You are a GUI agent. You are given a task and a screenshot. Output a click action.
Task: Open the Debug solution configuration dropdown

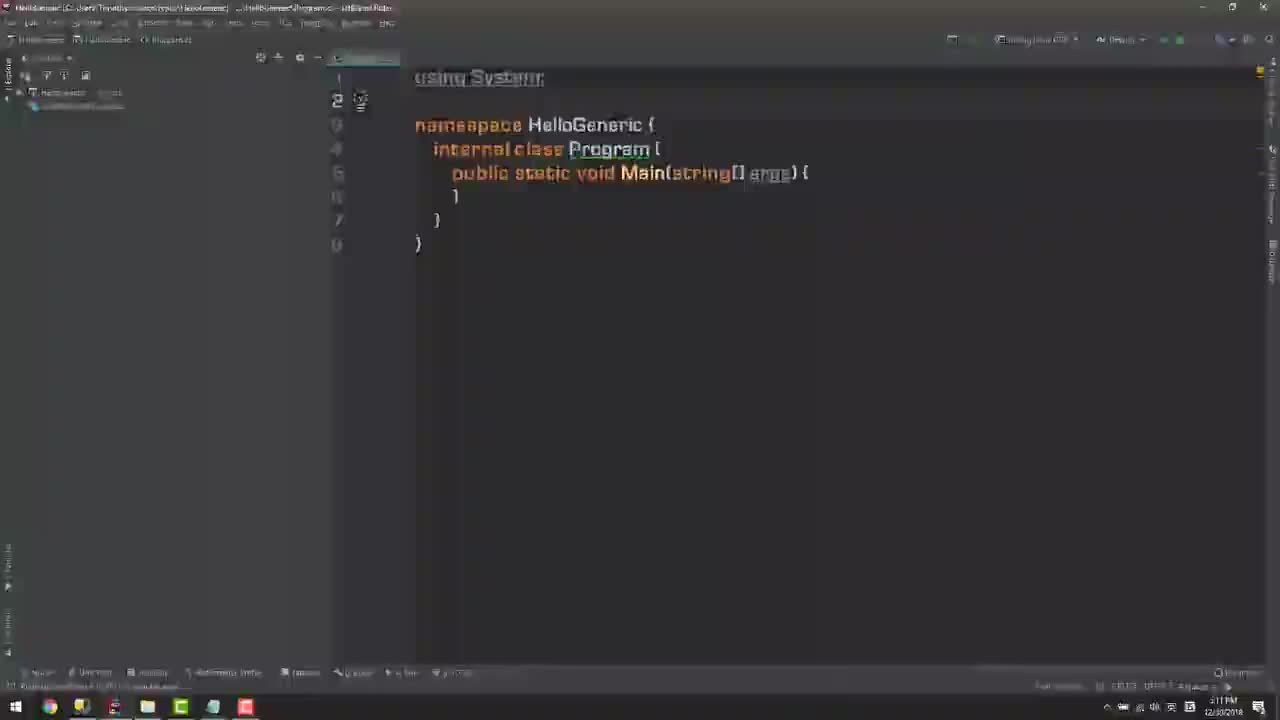point(1120,40)
